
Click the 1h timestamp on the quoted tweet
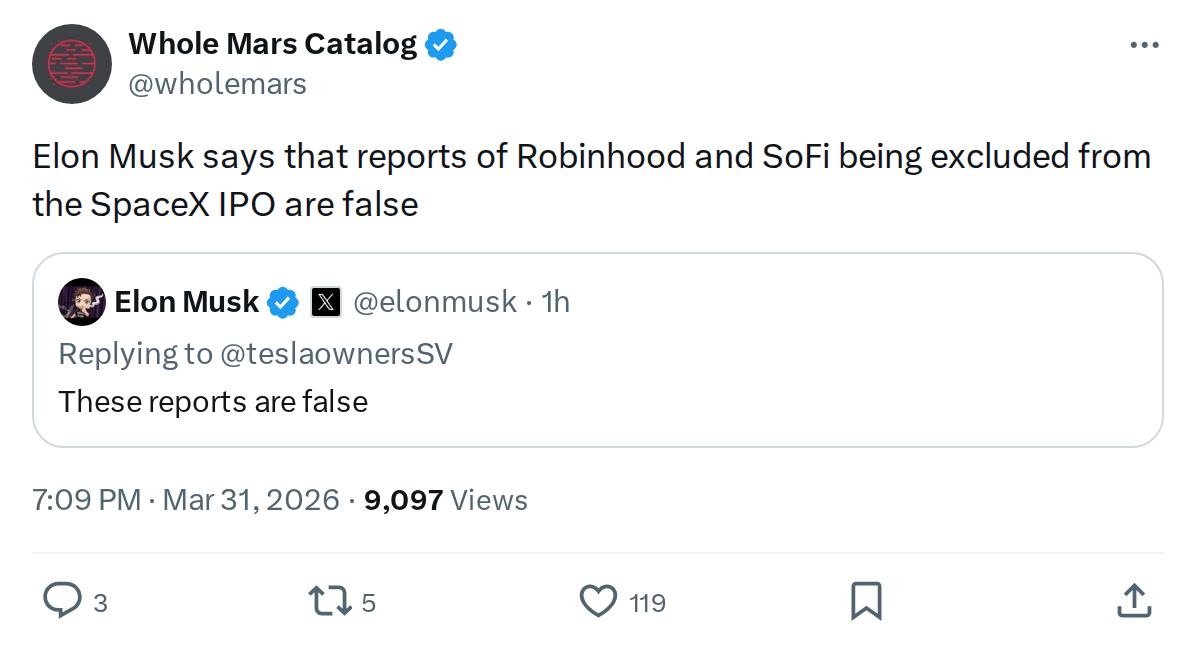click(x=556, y=301)
